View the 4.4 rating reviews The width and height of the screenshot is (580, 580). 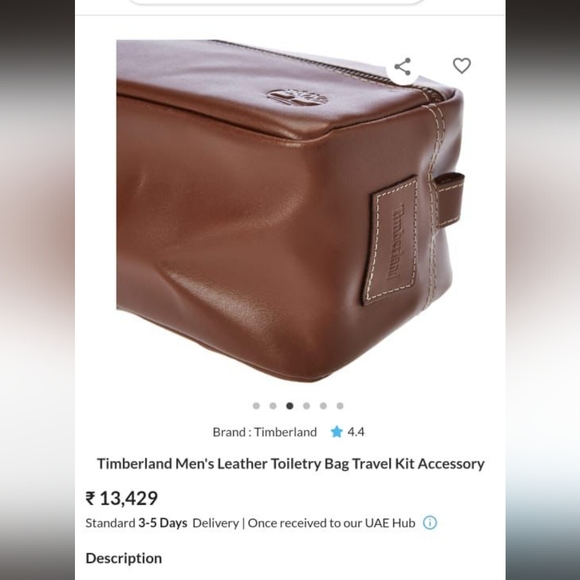[x=356, y=432]
